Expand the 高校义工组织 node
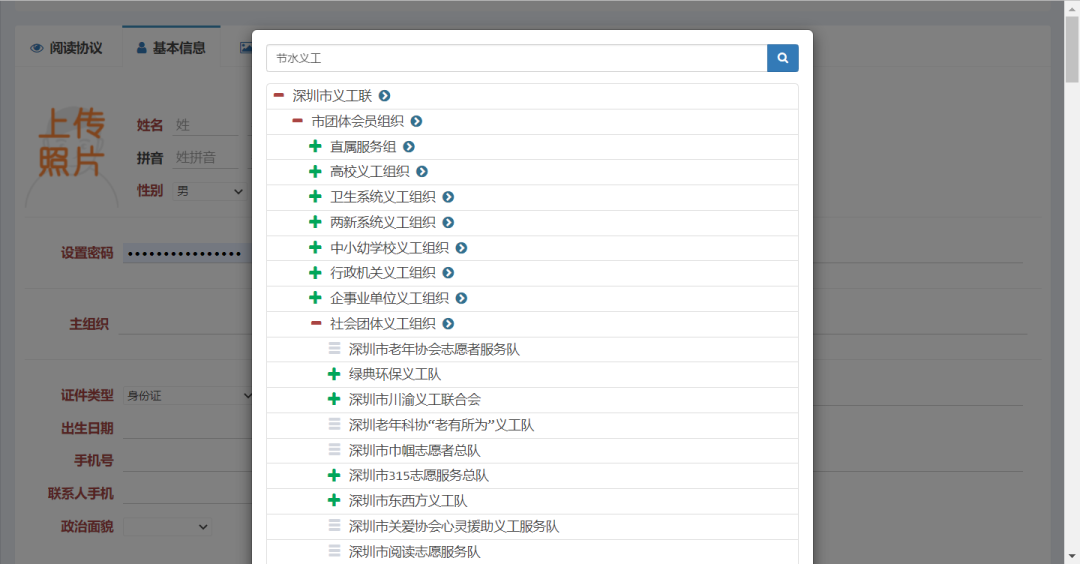Image resolution: width=1080 pixels, height=564 pixels. (x=315, y=171)
